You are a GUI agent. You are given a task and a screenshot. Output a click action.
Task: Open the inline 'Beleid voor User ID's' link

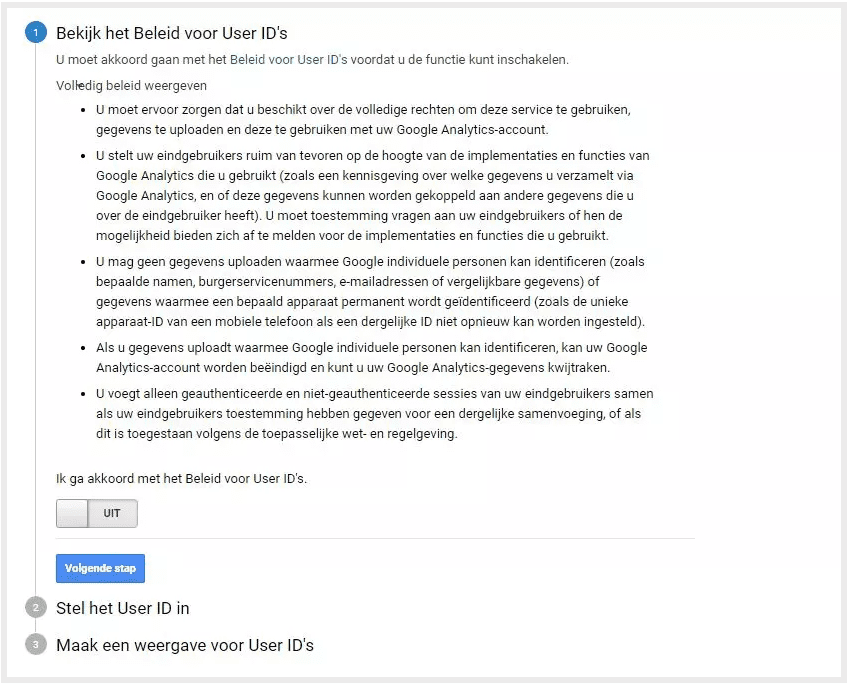pyautogui.click(x=288, y=59)
